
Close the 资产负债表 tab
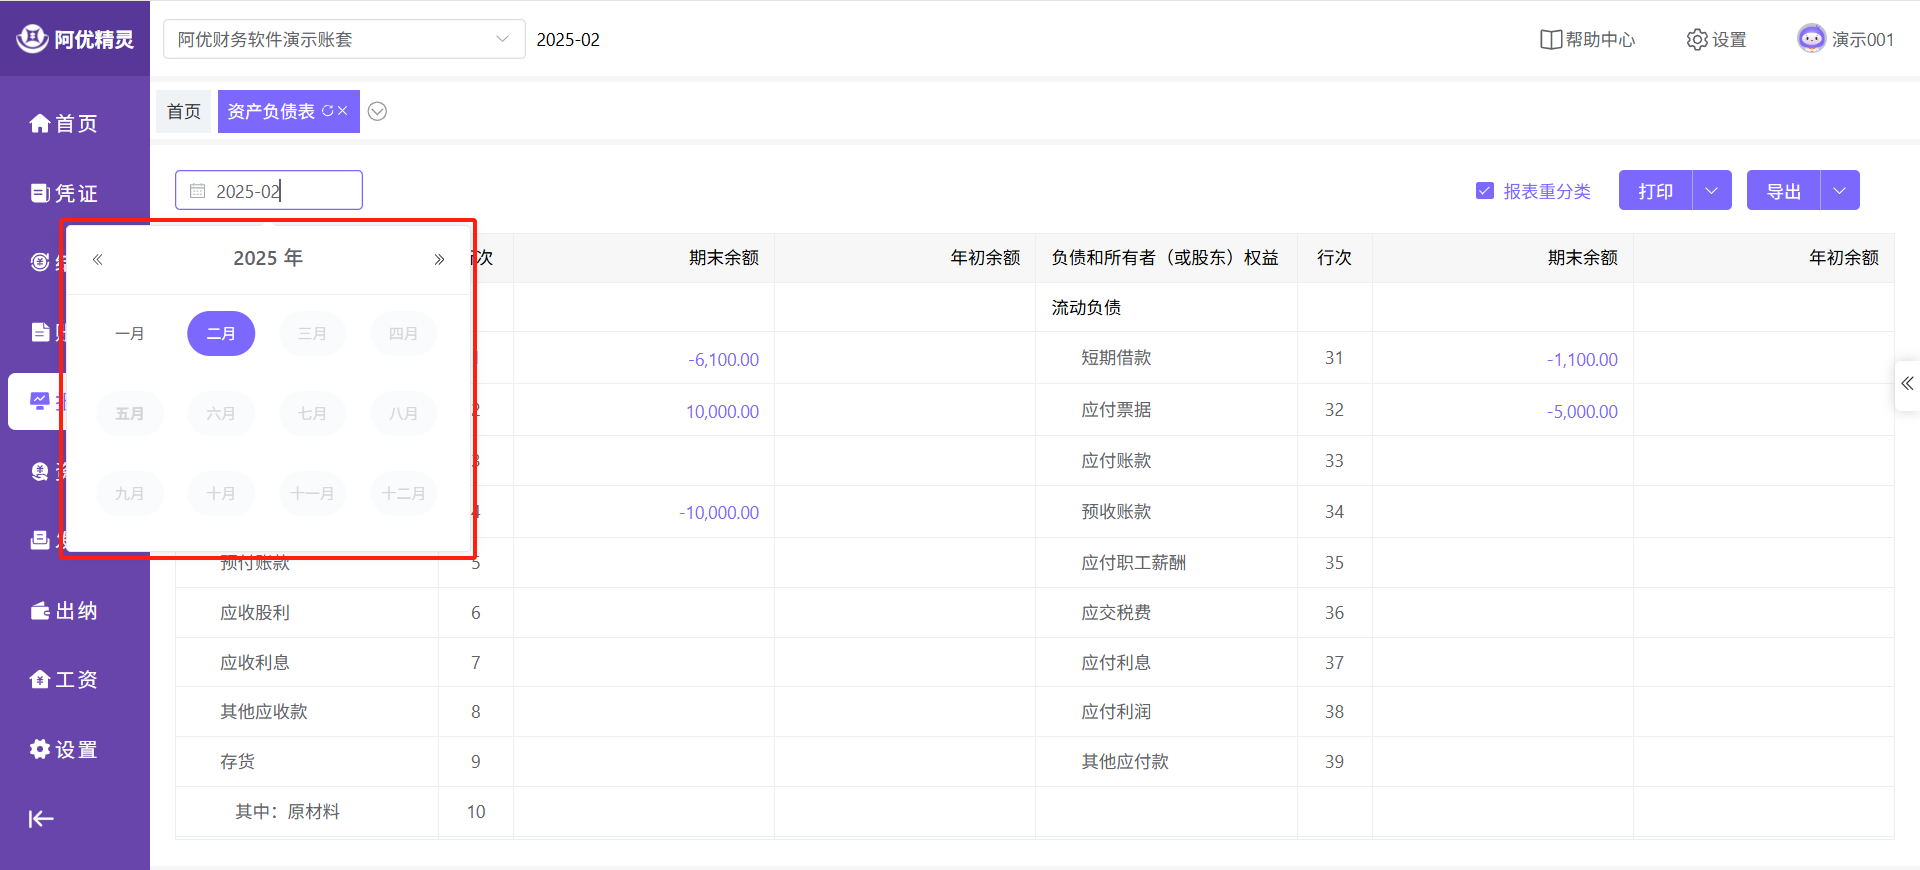[x=343, y=111]
